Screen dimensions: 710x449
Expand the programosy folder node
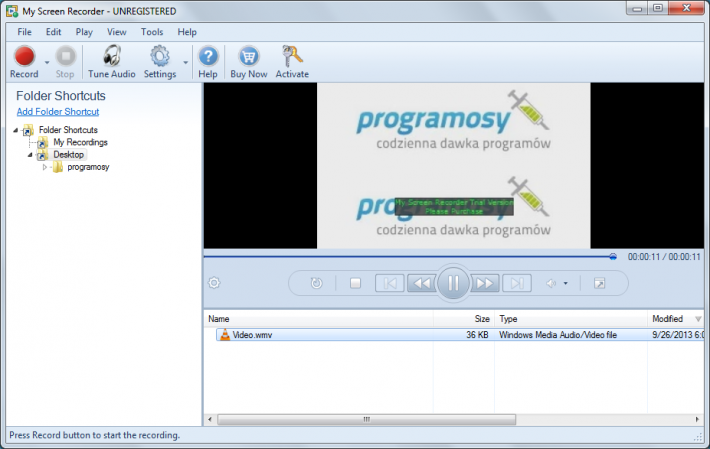[x=44, y=167]
